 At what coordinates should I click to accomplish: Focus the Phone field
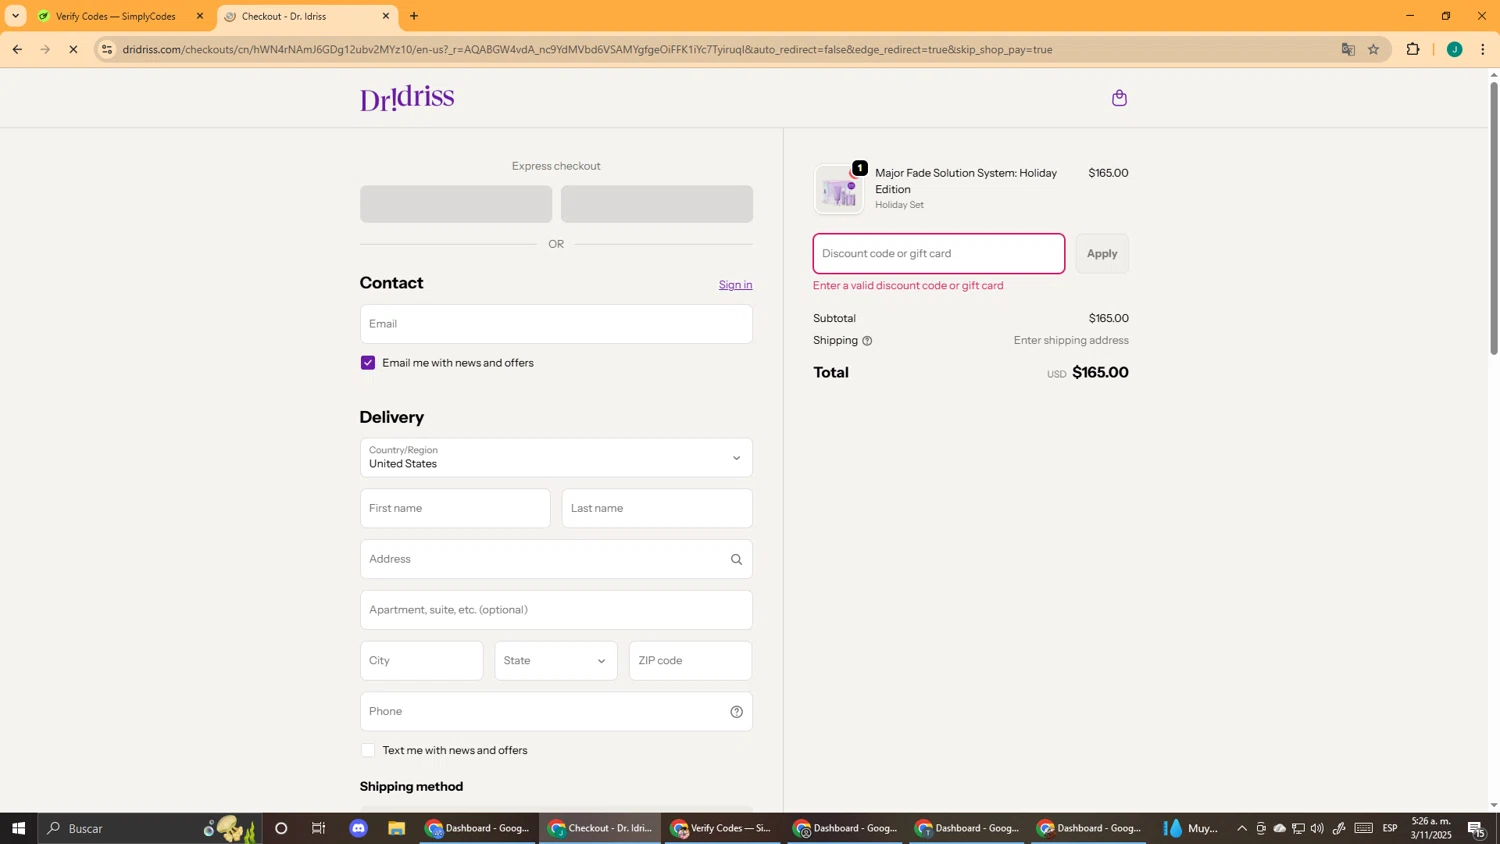[x=556, y=712]
